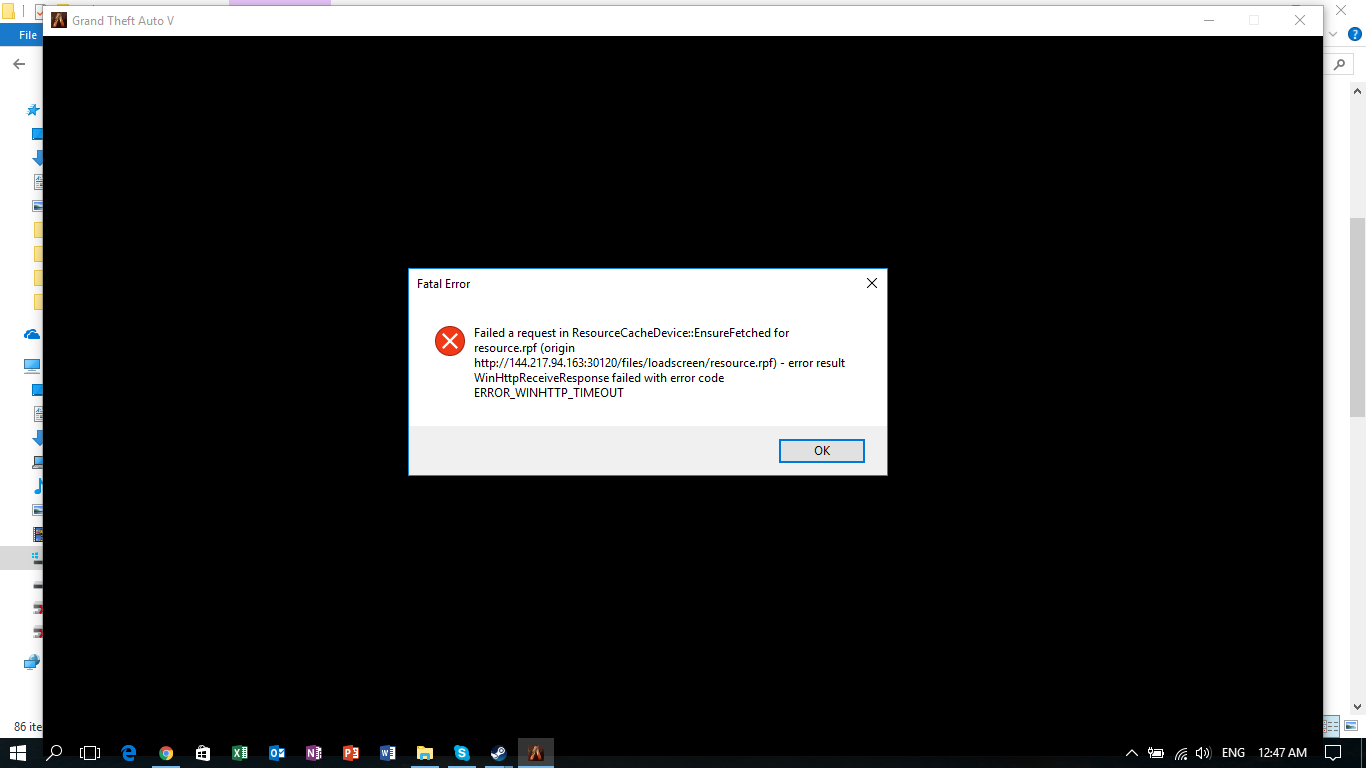
Task: Open Task View from taskbar
Action: point(90,753)
